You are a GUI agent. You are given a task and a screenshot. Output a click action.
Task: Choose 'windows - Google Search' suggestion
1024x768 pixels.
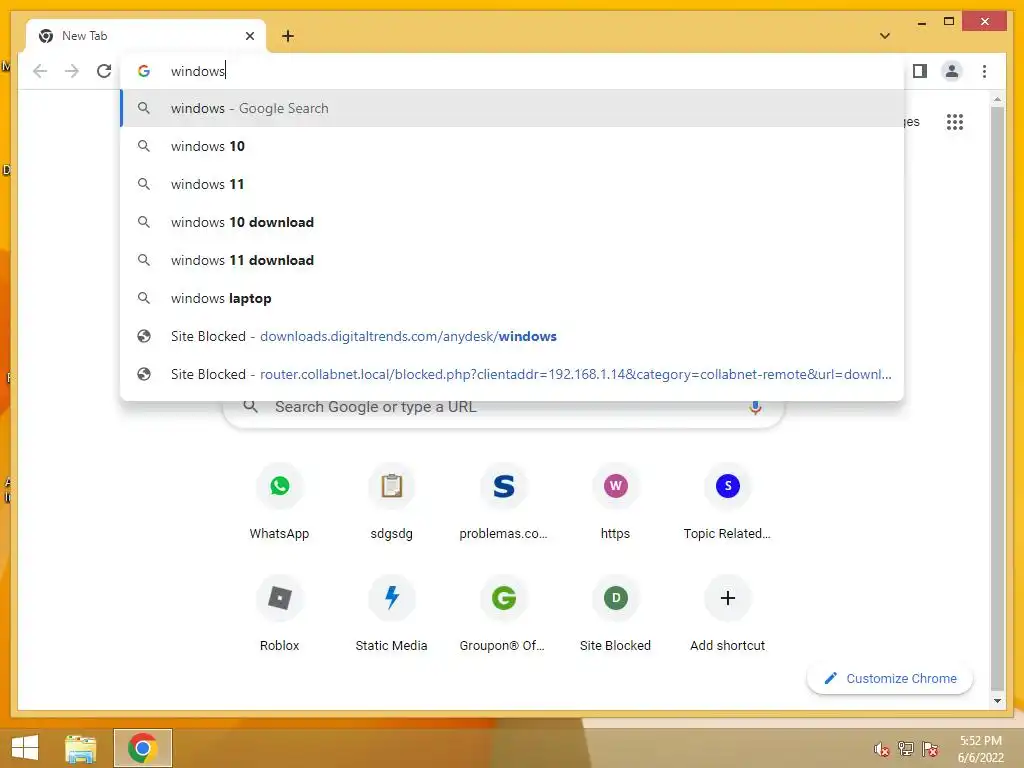(x=512, y=108)
